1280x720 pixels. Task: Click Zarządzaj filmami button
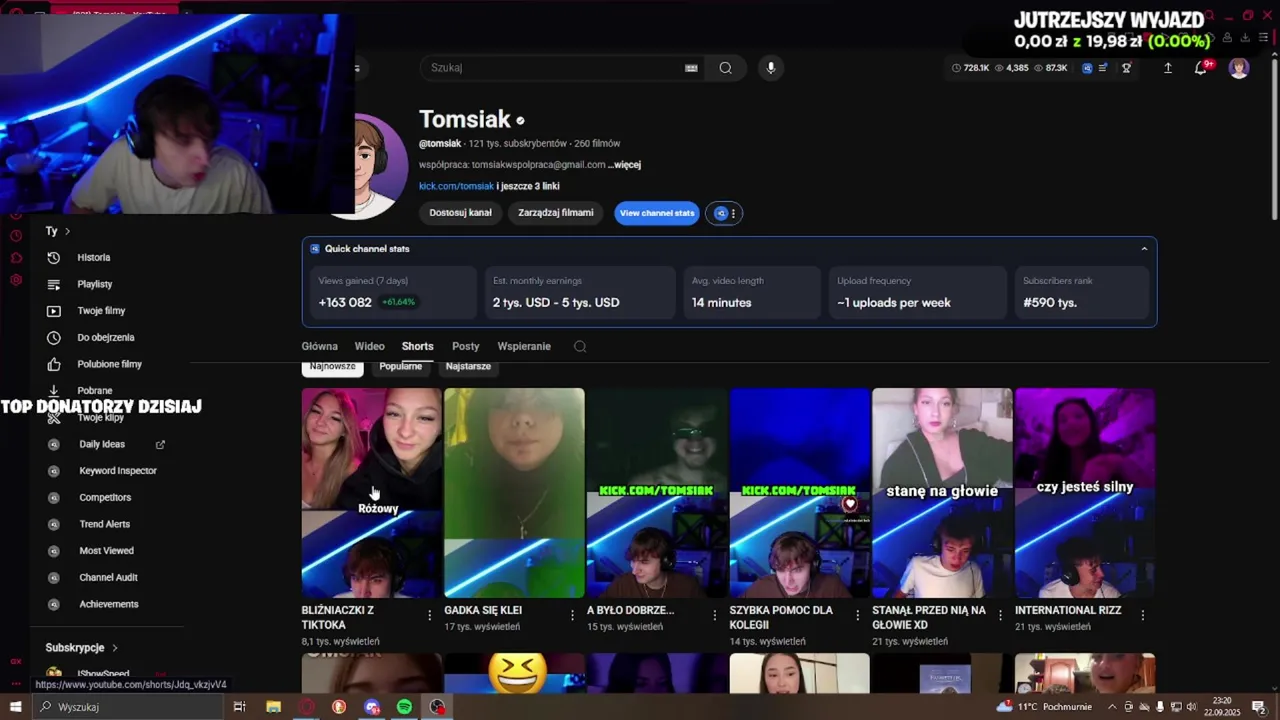pos(556,213)
